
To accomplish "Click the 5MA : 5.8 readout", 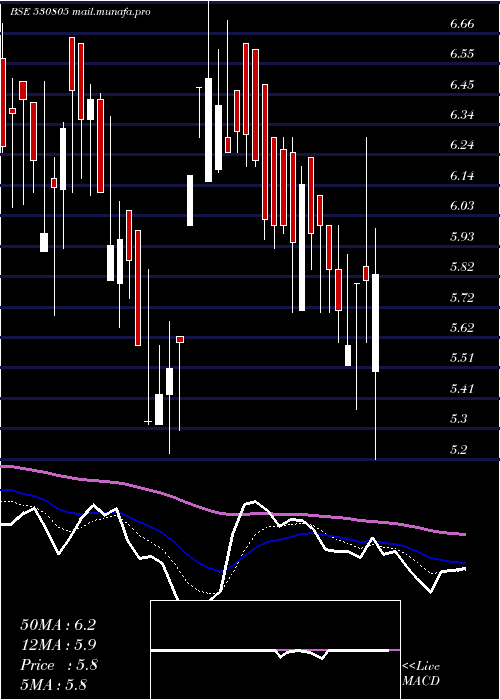I will pyautogui.click(x=53, y=684).
